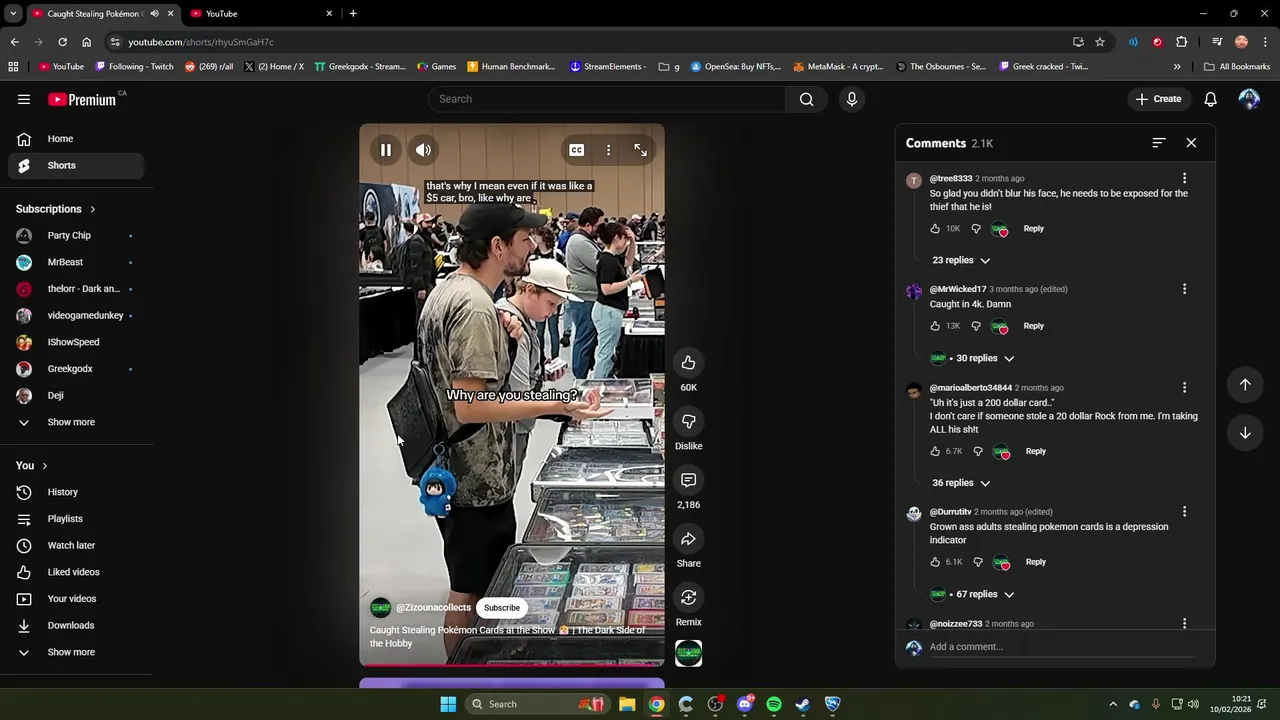Mute the Short's volume
Screen dimensions: 1280x720
424,150
